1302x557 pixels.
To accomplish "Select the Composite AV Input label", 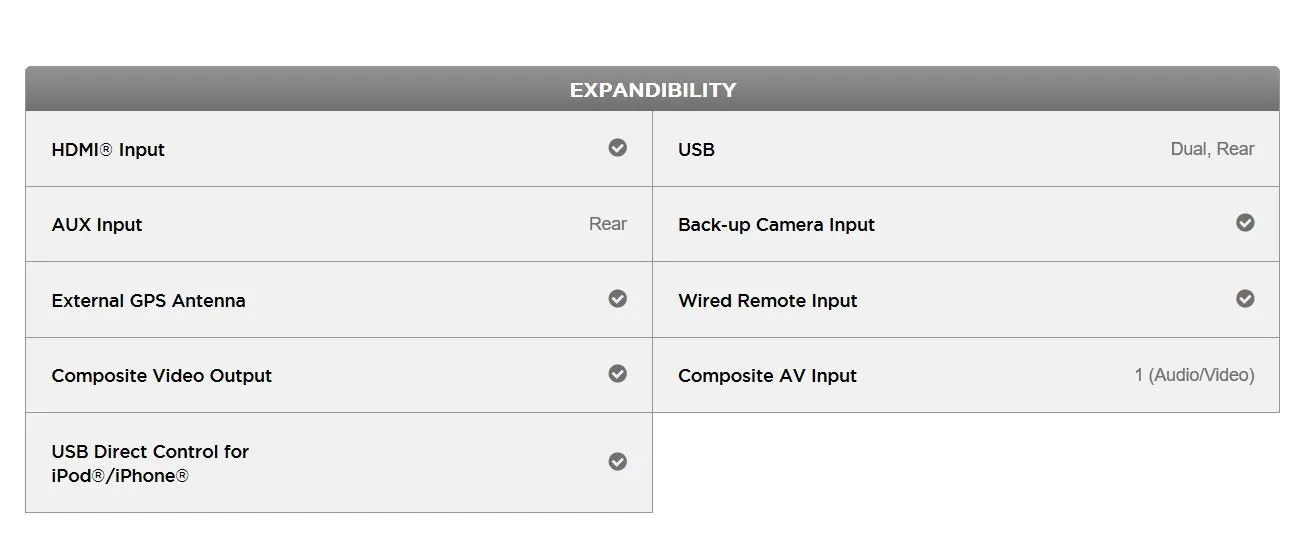I will click(x=767, y=376).
